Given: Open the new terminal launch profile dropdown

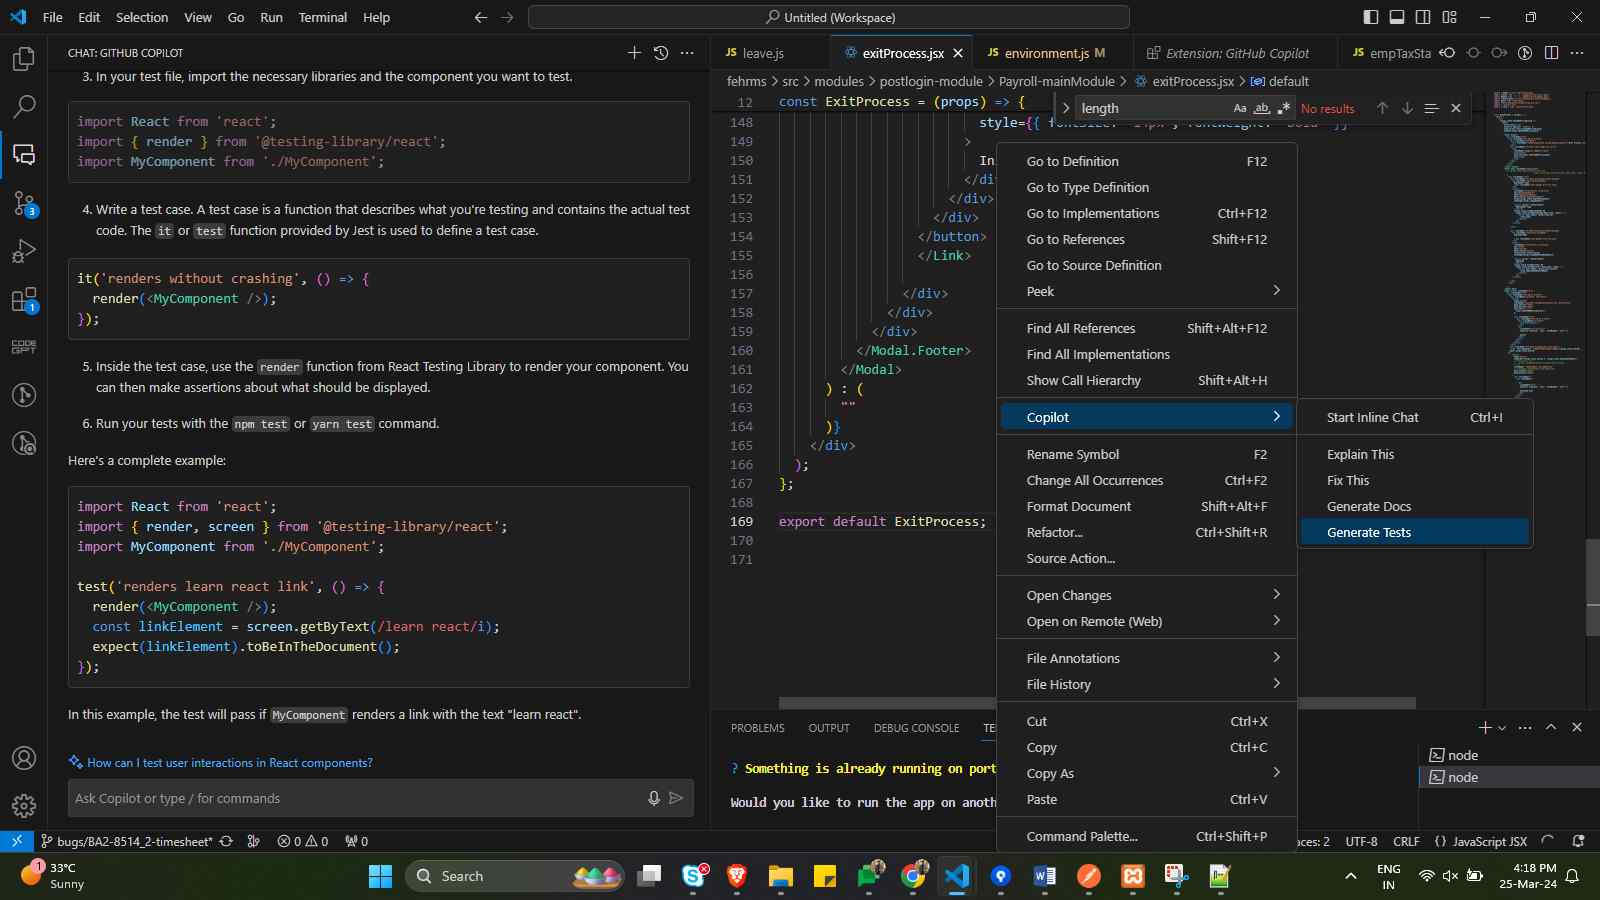Looking at the screenshot, I should tap(1502, 728).
